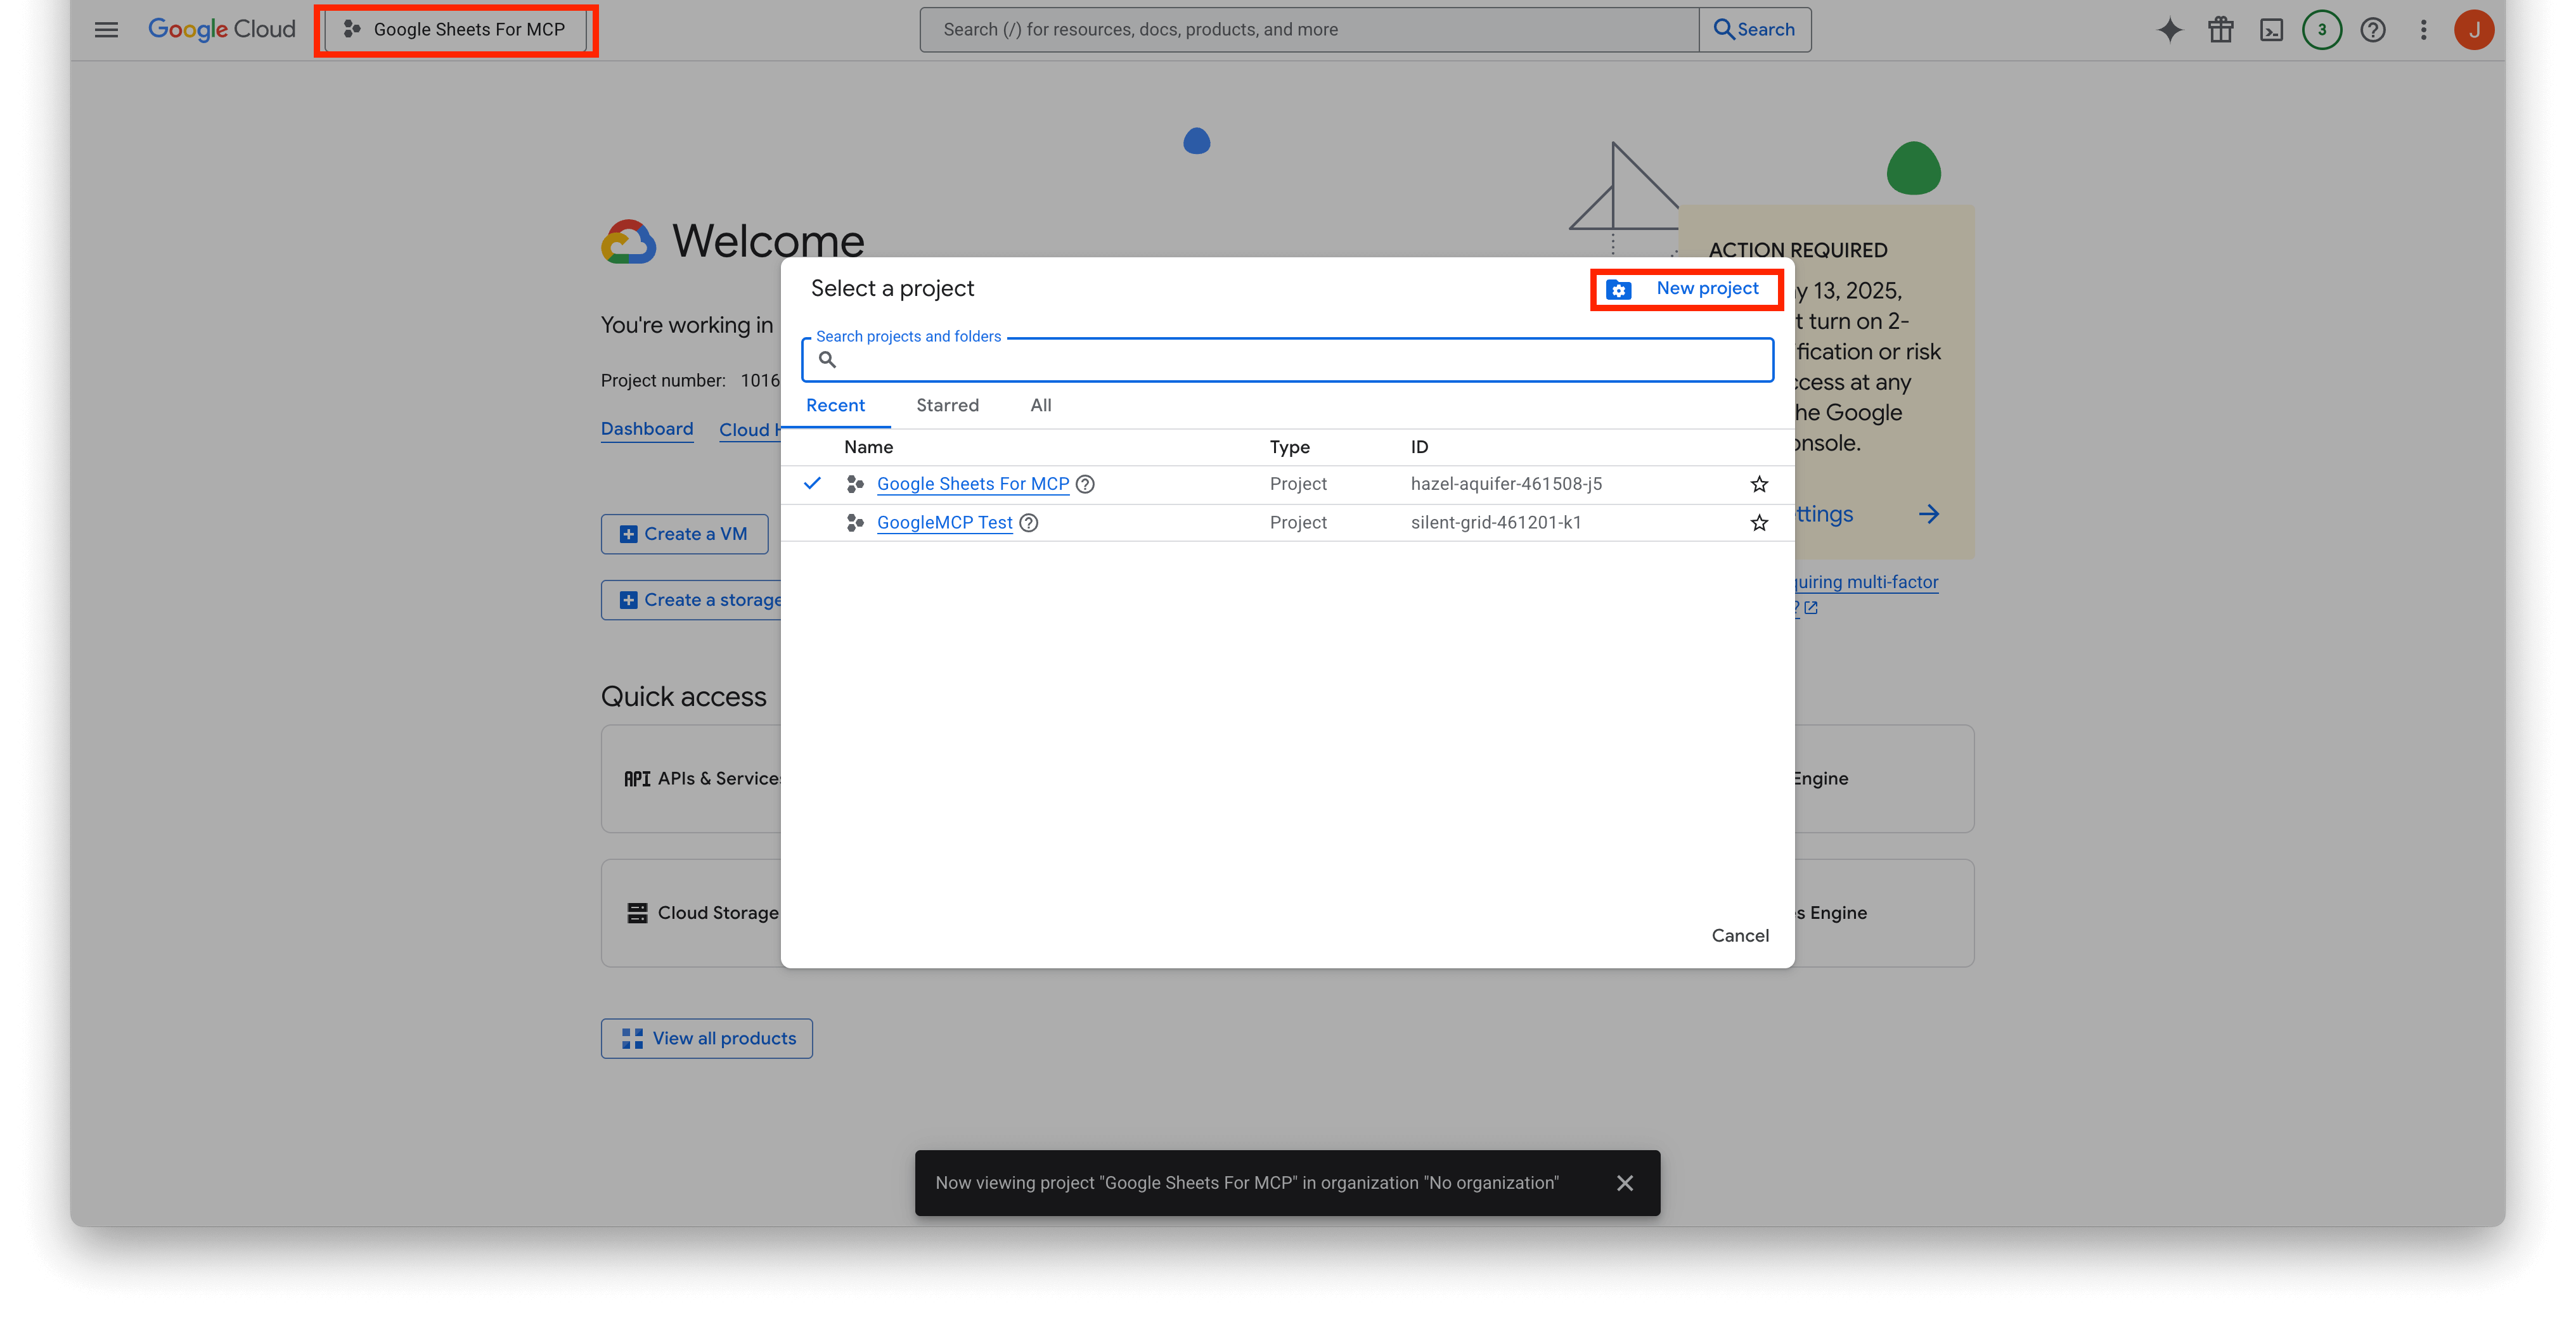
Task: Open the free trial gift icon
Action: pos(2220,30)
